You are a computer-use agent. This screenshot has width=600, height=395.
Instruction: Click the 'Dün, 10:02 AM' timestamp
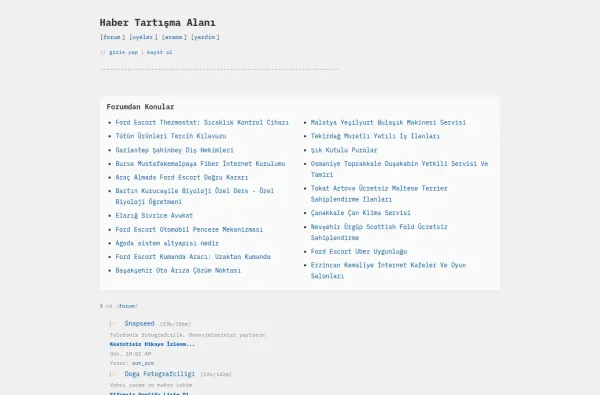pos(130,354)
